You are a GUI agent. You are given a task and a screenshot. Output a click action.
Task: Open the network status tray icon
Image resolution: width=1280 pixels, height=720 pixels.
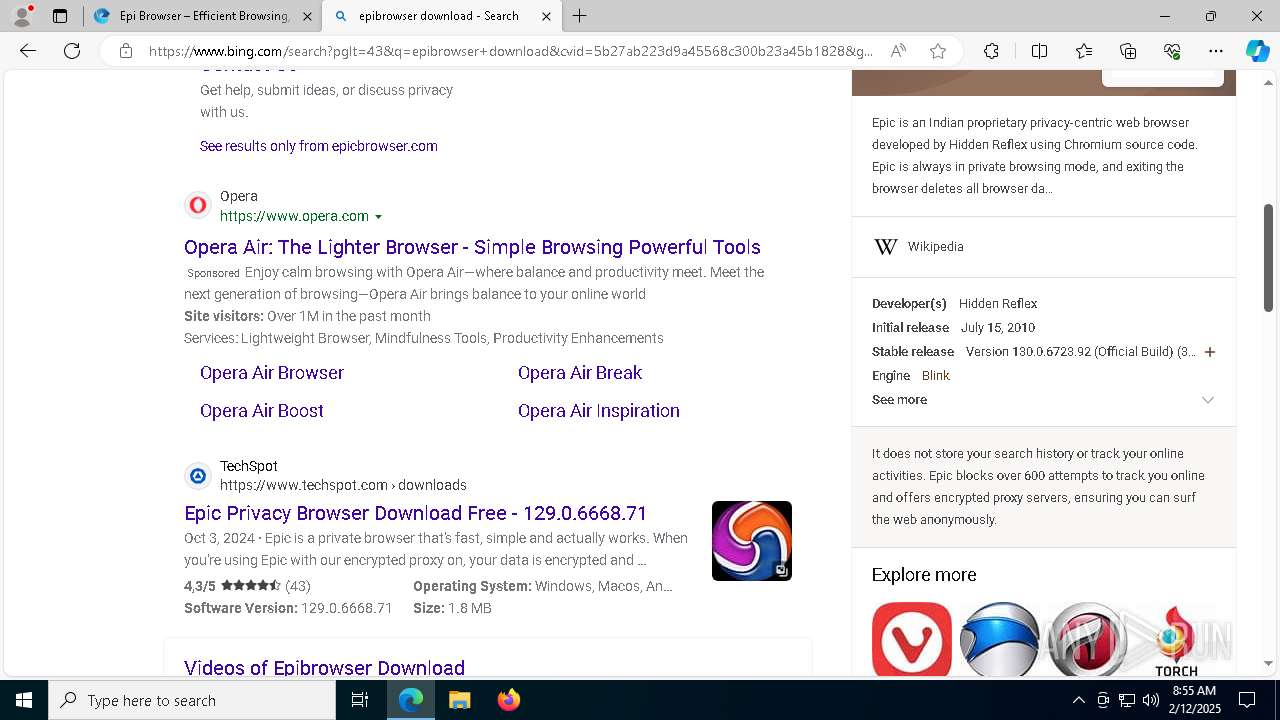tap(1126, 700)
